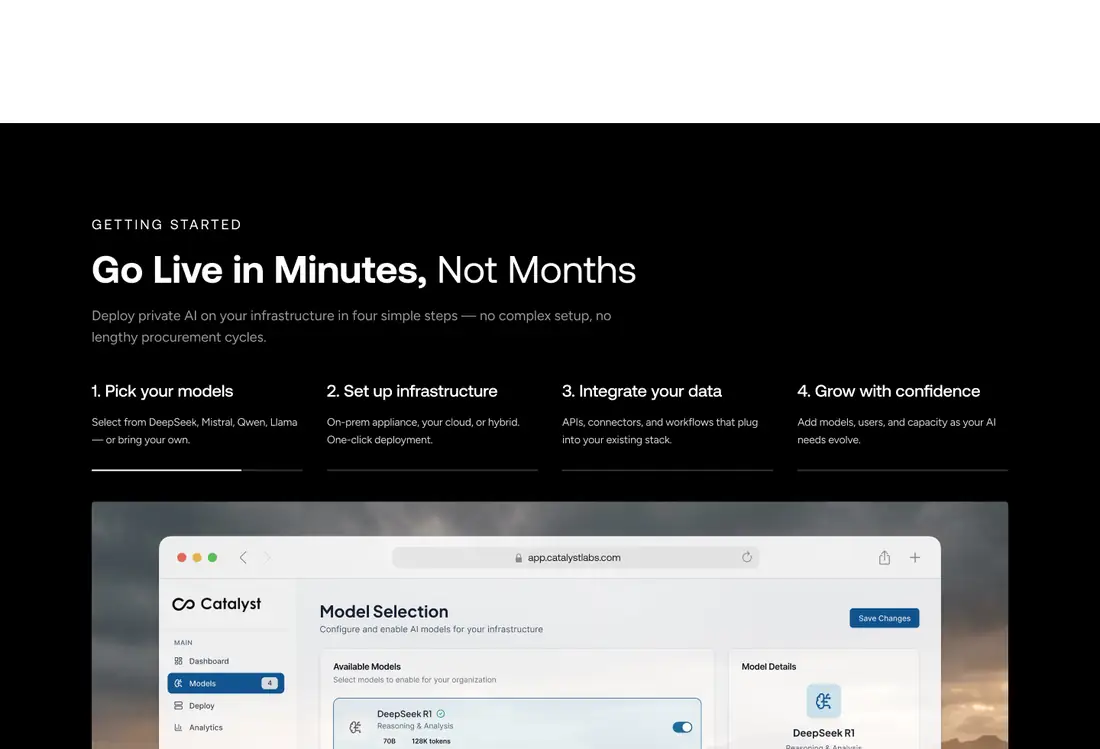1100x749 pixels.
Task: Click the Save Changes button
Action: 884,618
